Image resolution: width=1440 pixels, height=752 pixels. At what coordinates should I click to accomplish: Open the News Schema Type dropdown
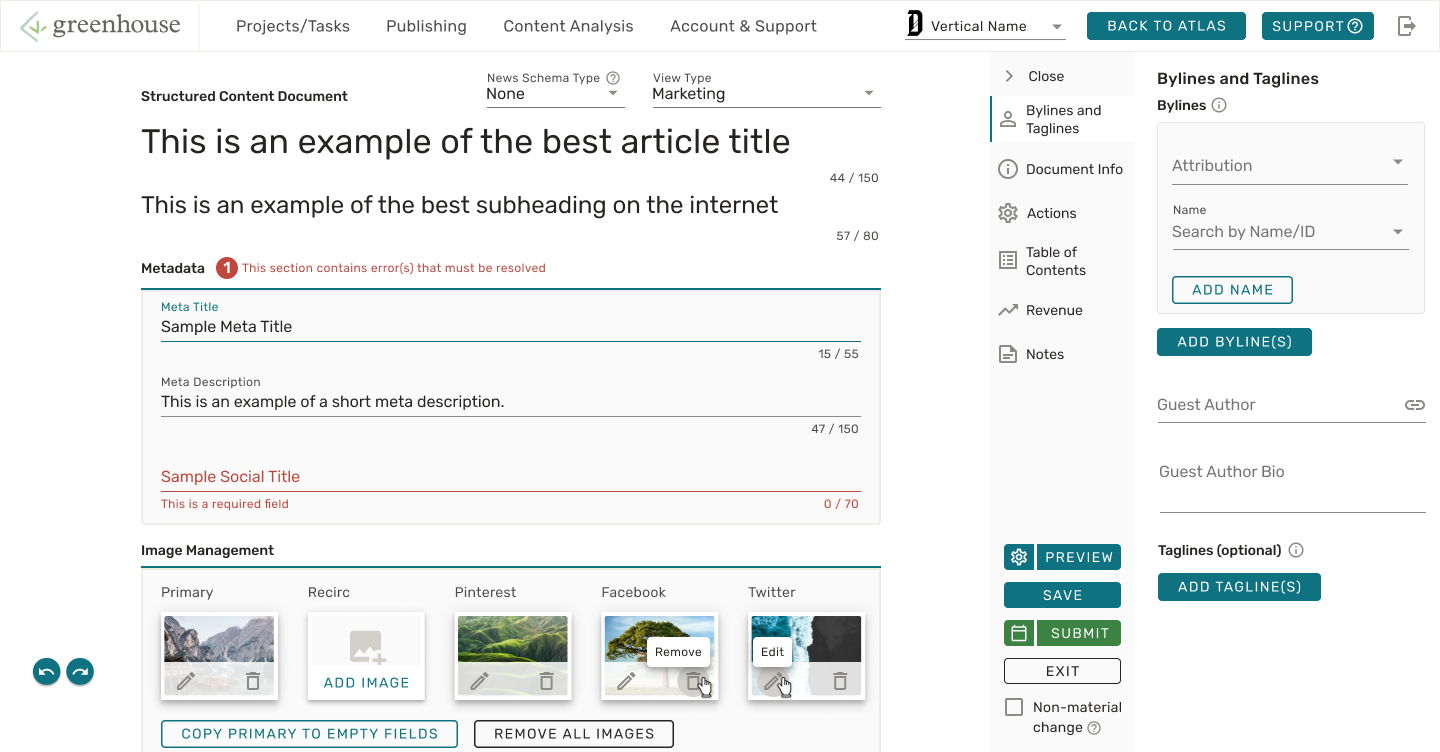tap(555, 94)
